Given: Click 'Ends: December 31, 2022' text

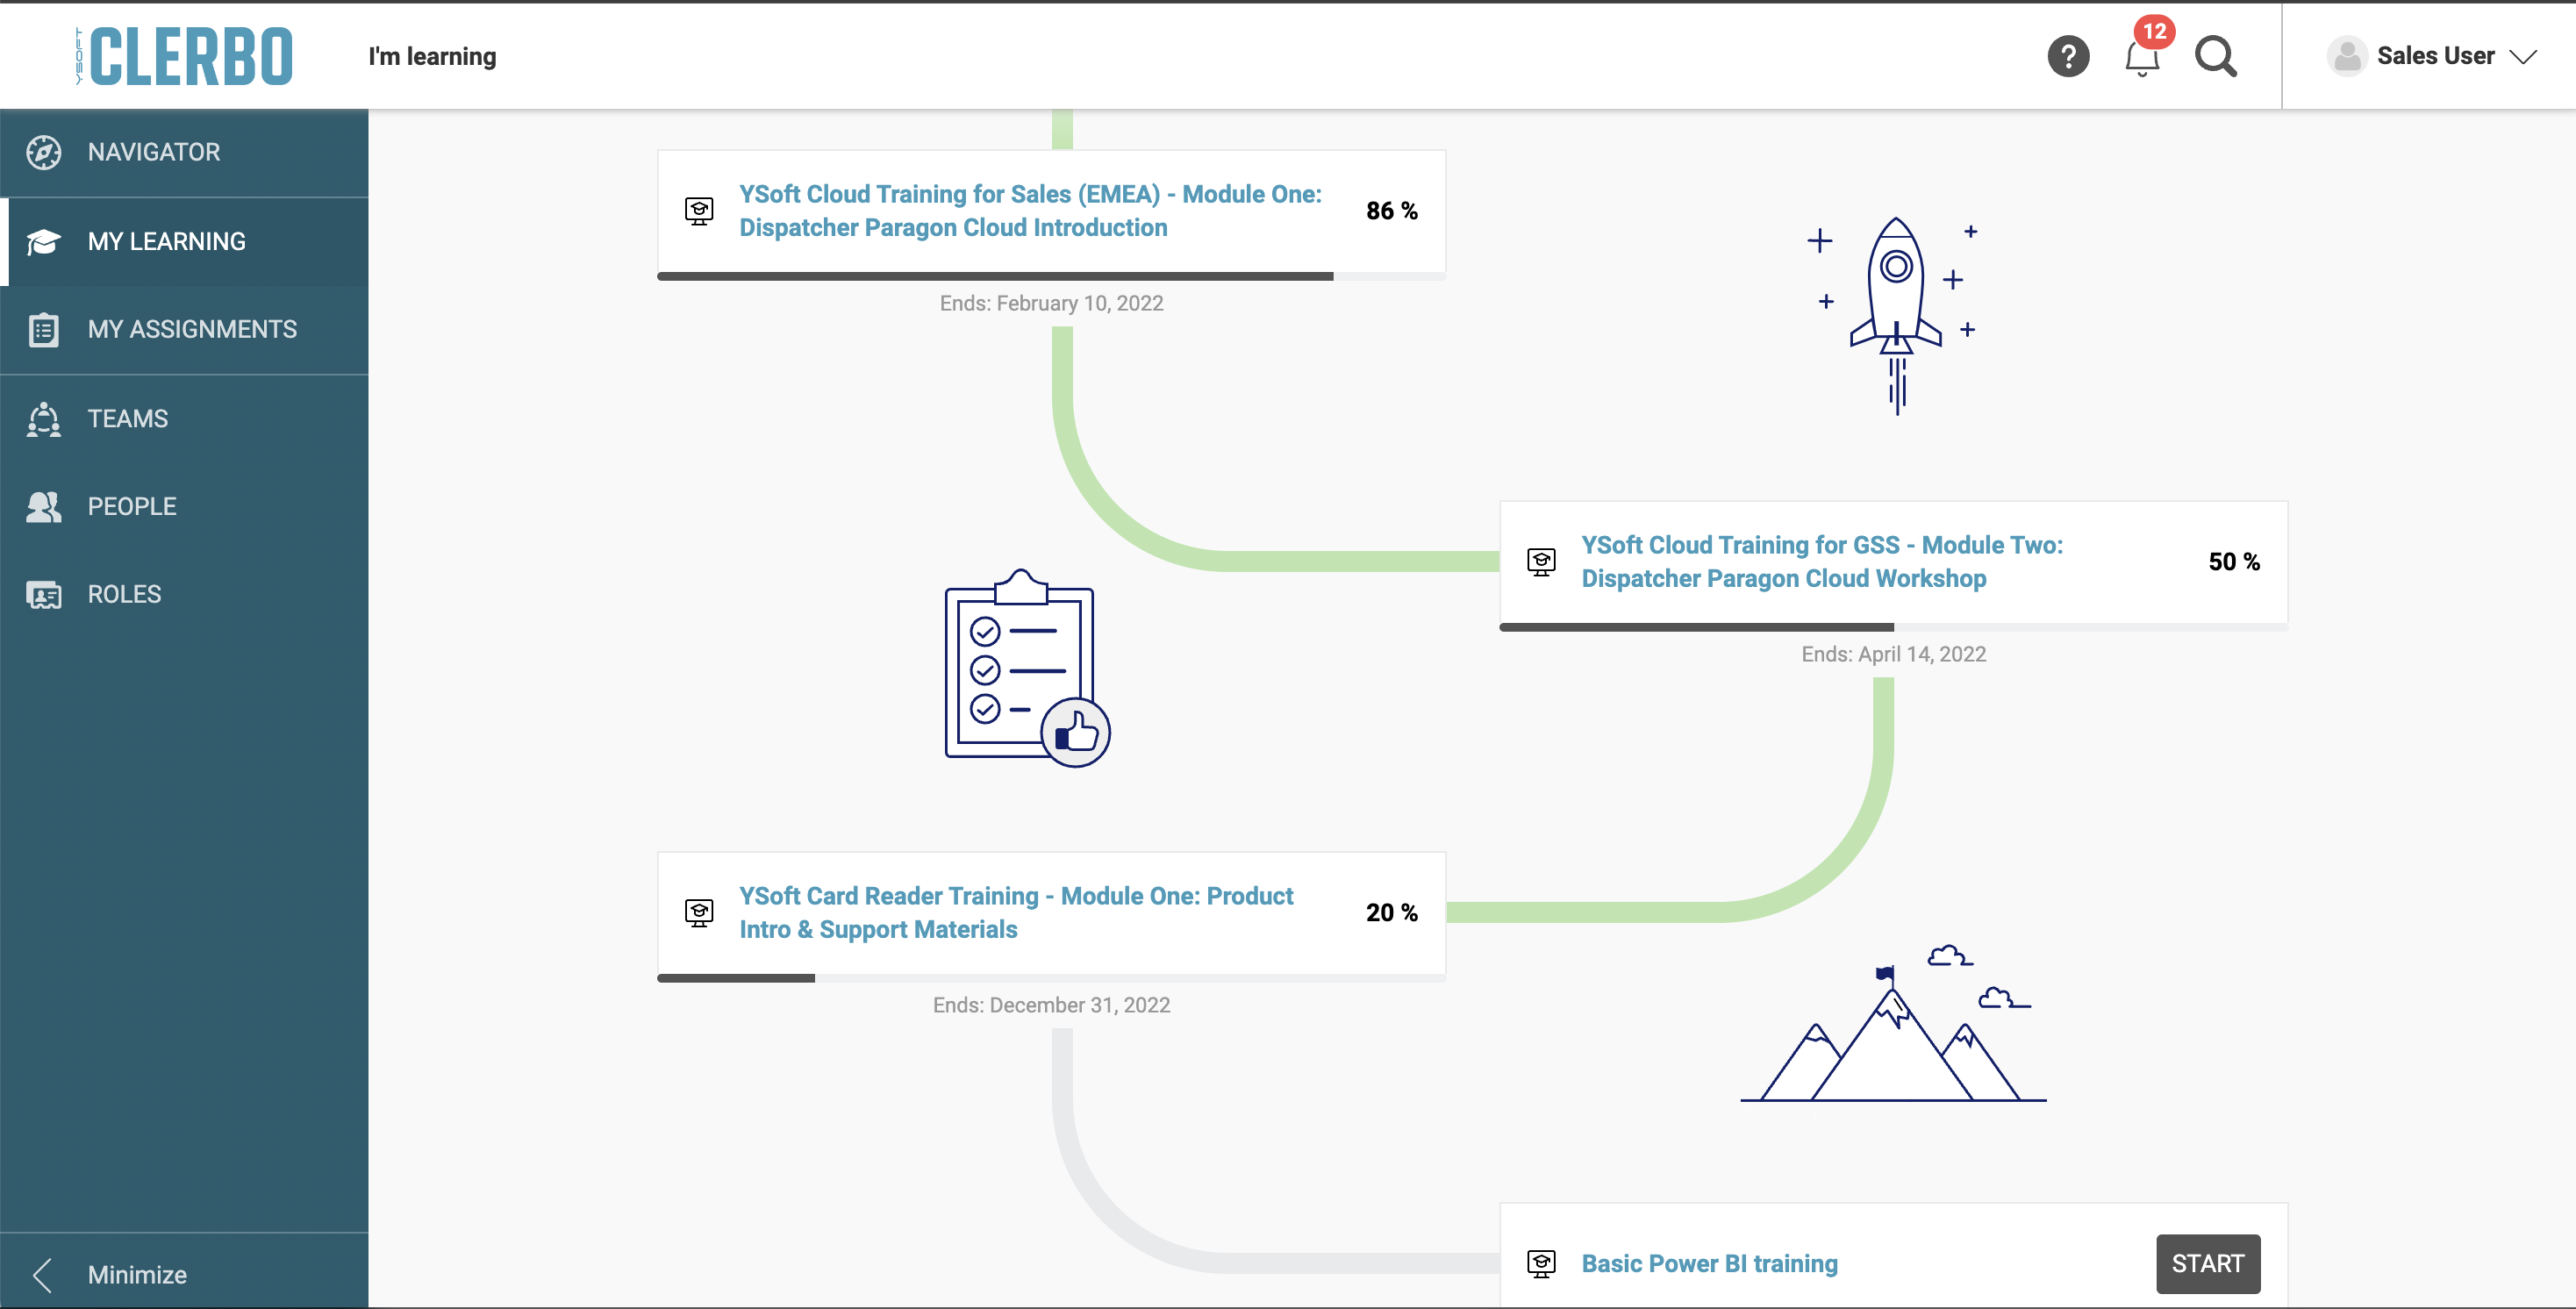Looking at the screenshot, I should point(1051,1005).
